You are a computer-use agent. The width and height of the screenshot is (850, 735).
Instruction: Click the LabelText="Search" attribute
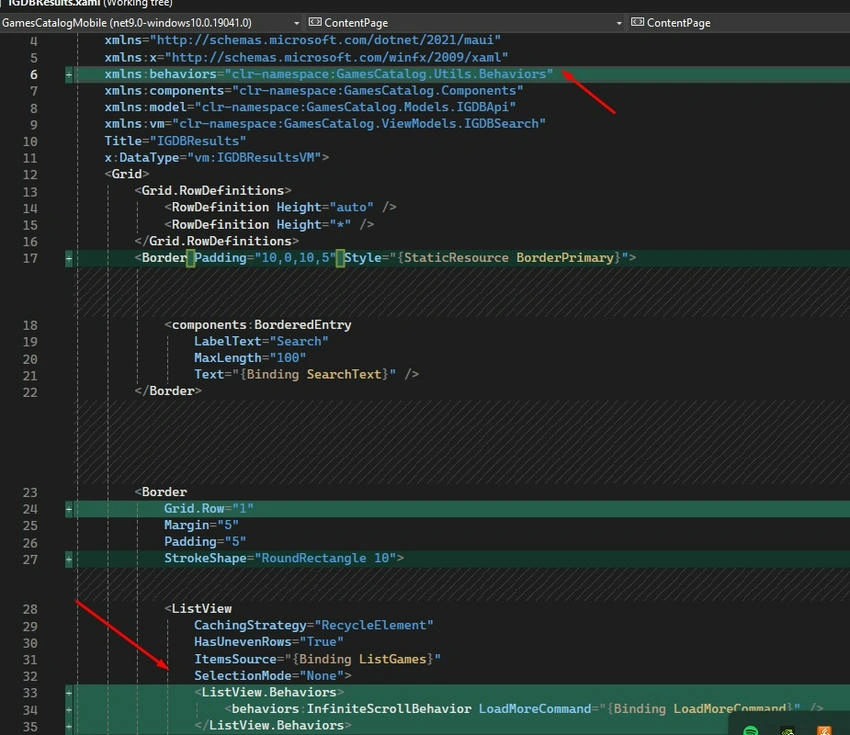261,341
